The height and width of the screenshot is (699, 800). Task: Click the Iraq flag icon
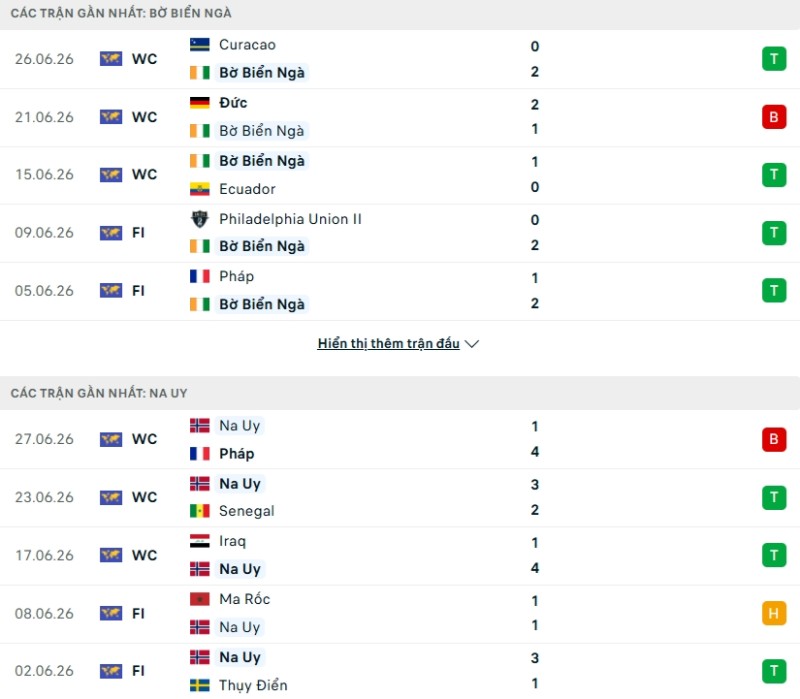[x=199, y=541]
